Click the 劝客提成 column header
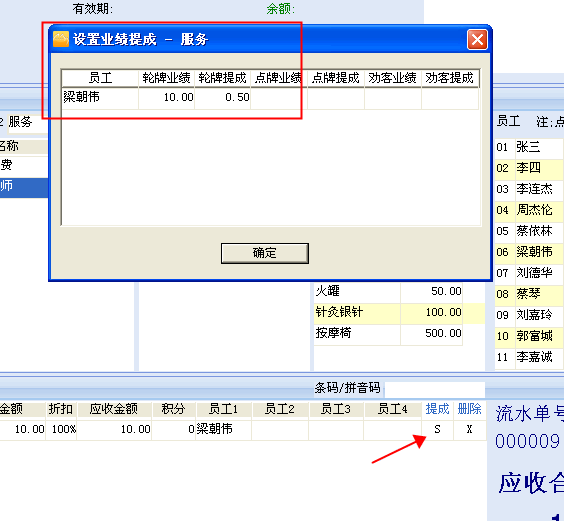 pyautogui.click(x=450, y=78)
